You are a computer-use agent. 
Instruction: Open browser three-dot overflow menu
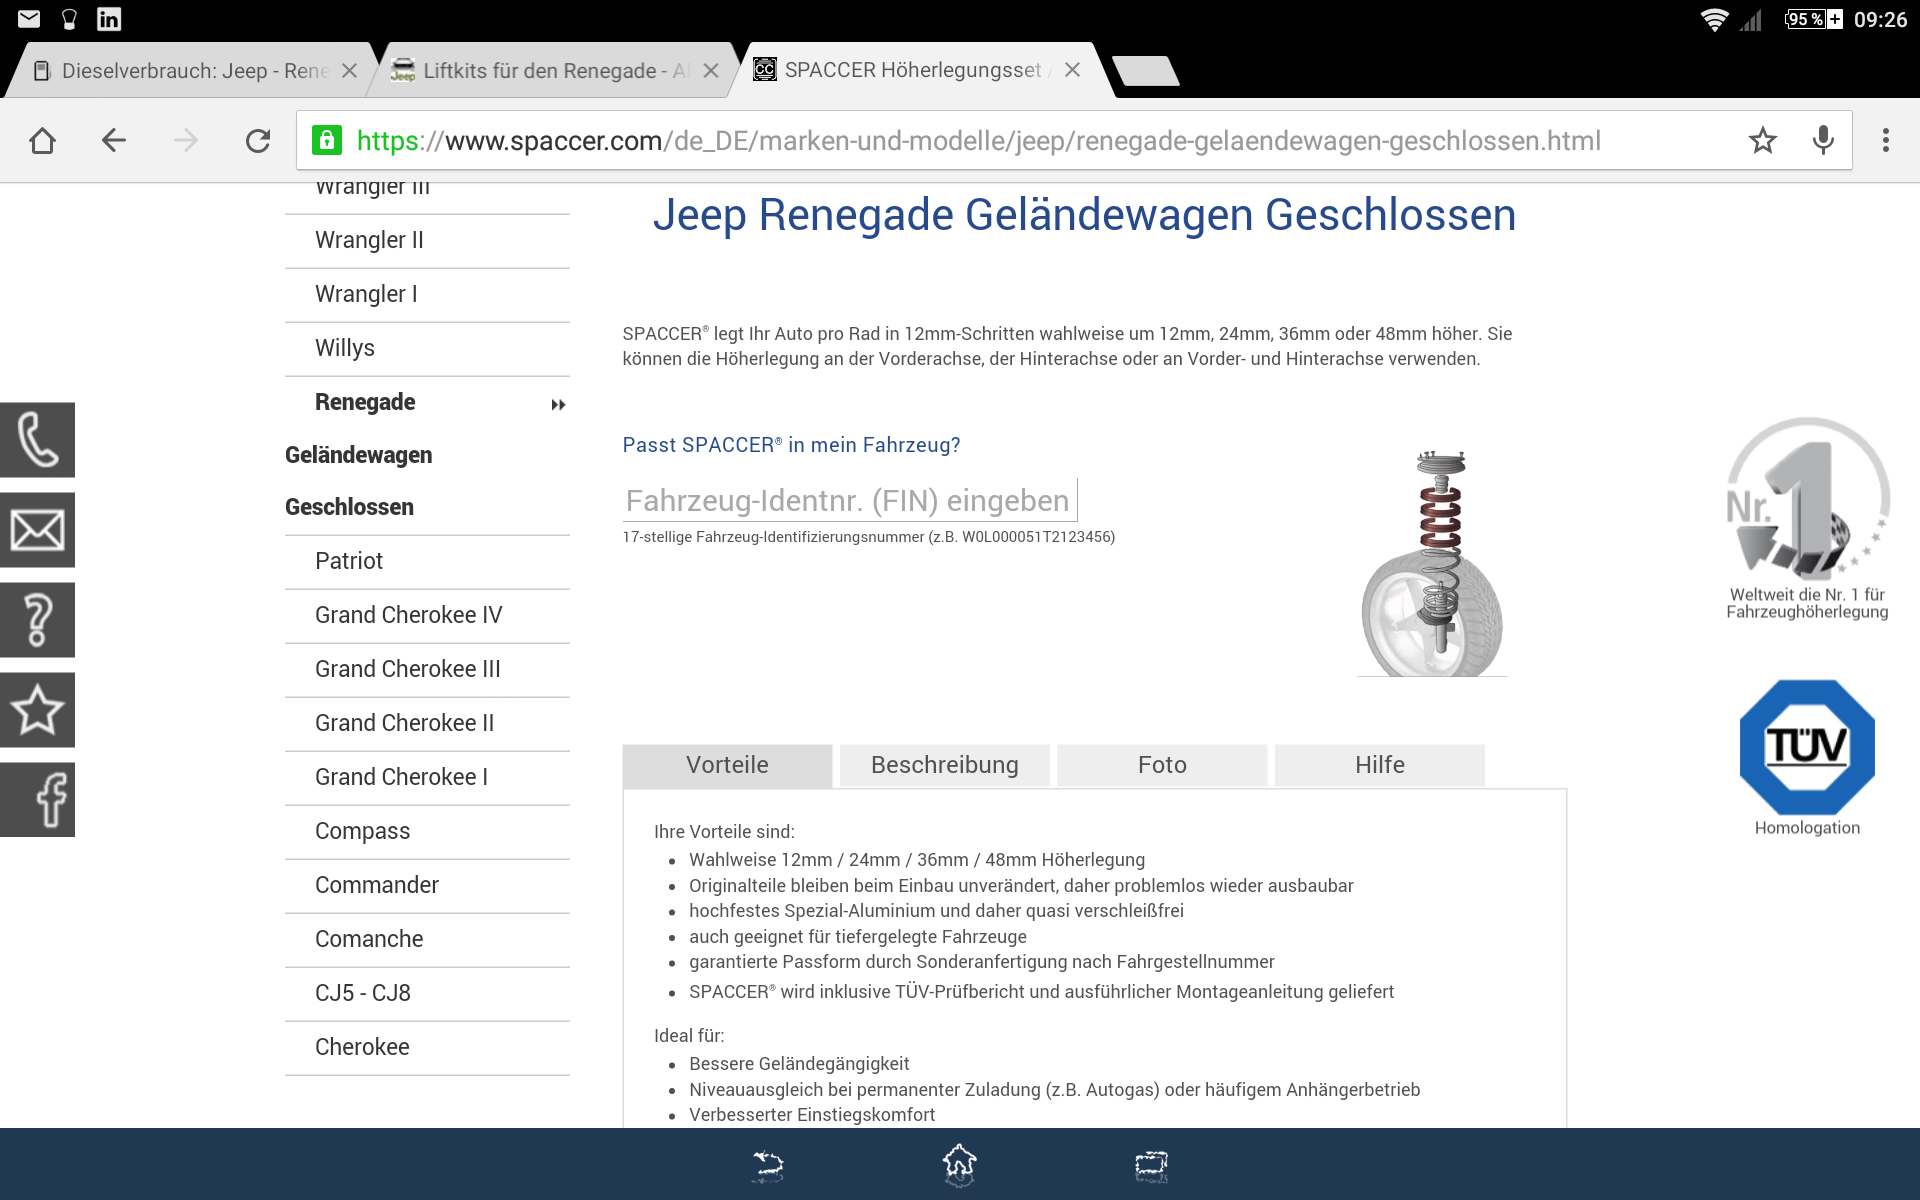click(1885, 141)
